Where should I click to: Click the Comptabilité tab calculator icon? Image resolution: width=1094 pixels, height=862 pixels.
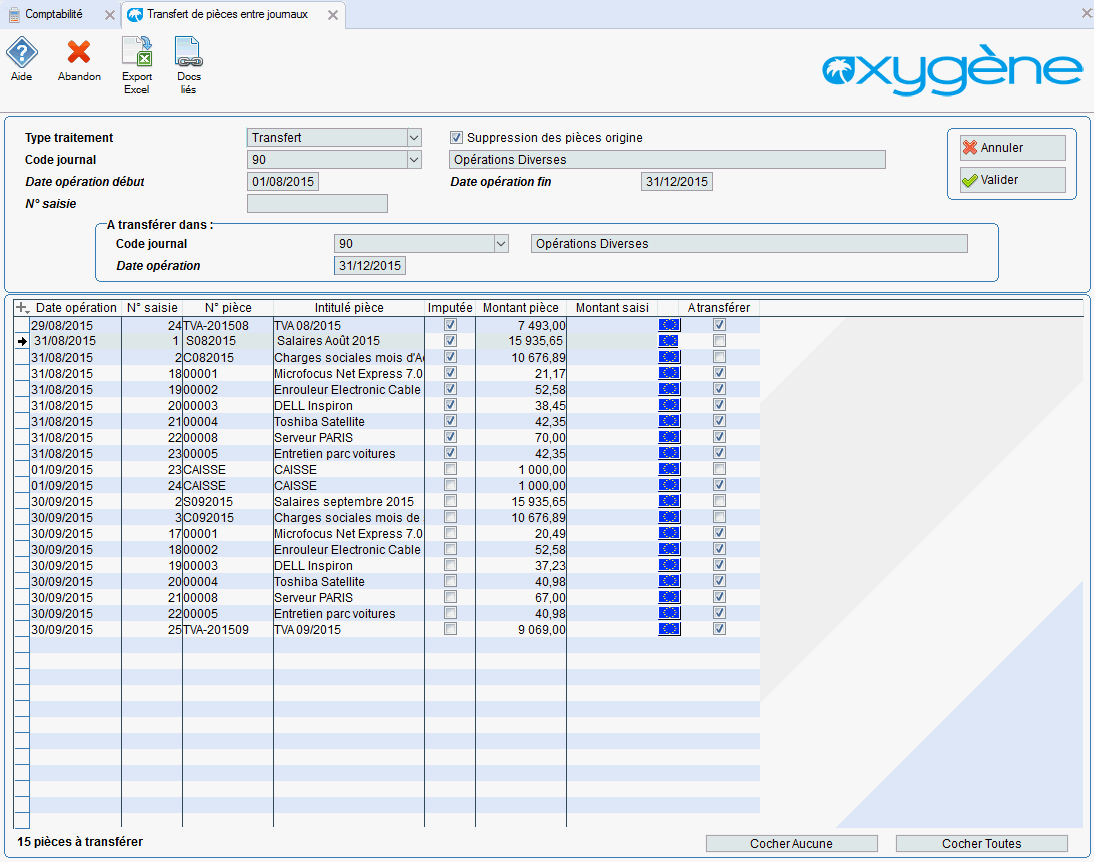(x=14, y=15)
